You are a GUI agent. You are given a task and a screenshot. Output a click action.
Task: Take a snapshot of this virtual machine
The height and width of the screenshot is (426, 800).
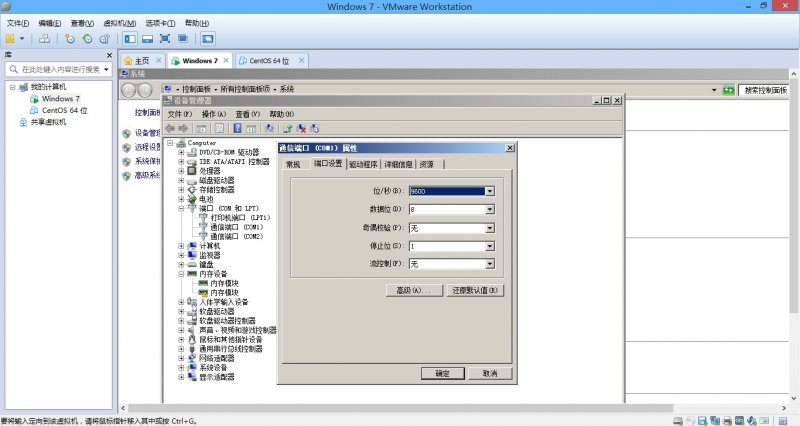(x=70, y=39)
